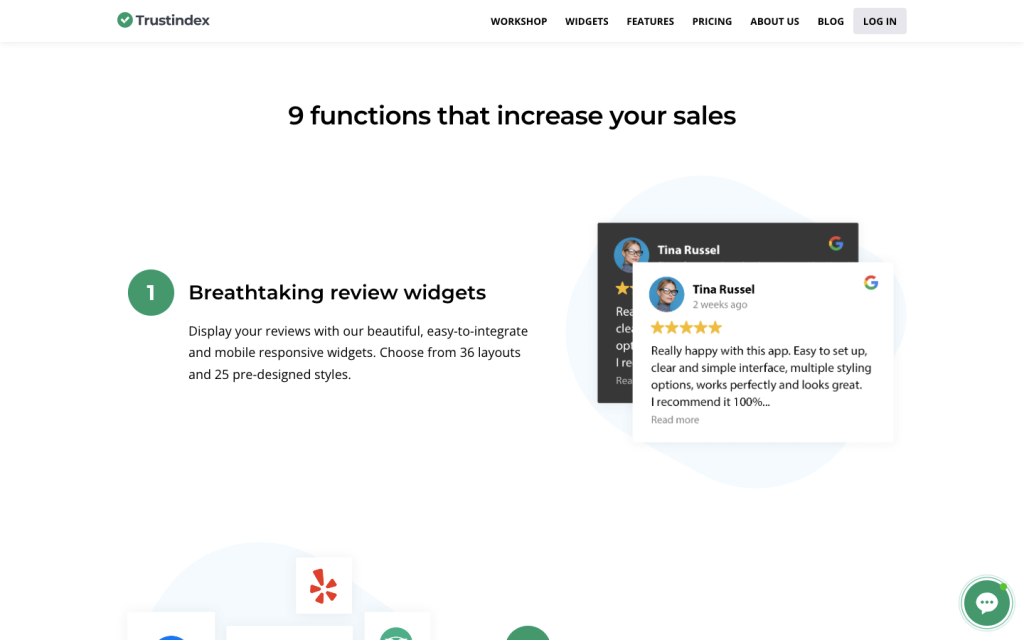This screenshot has width=1024, height=640.
Task: Open the Workshop menu item
Action: coord(519,22)
